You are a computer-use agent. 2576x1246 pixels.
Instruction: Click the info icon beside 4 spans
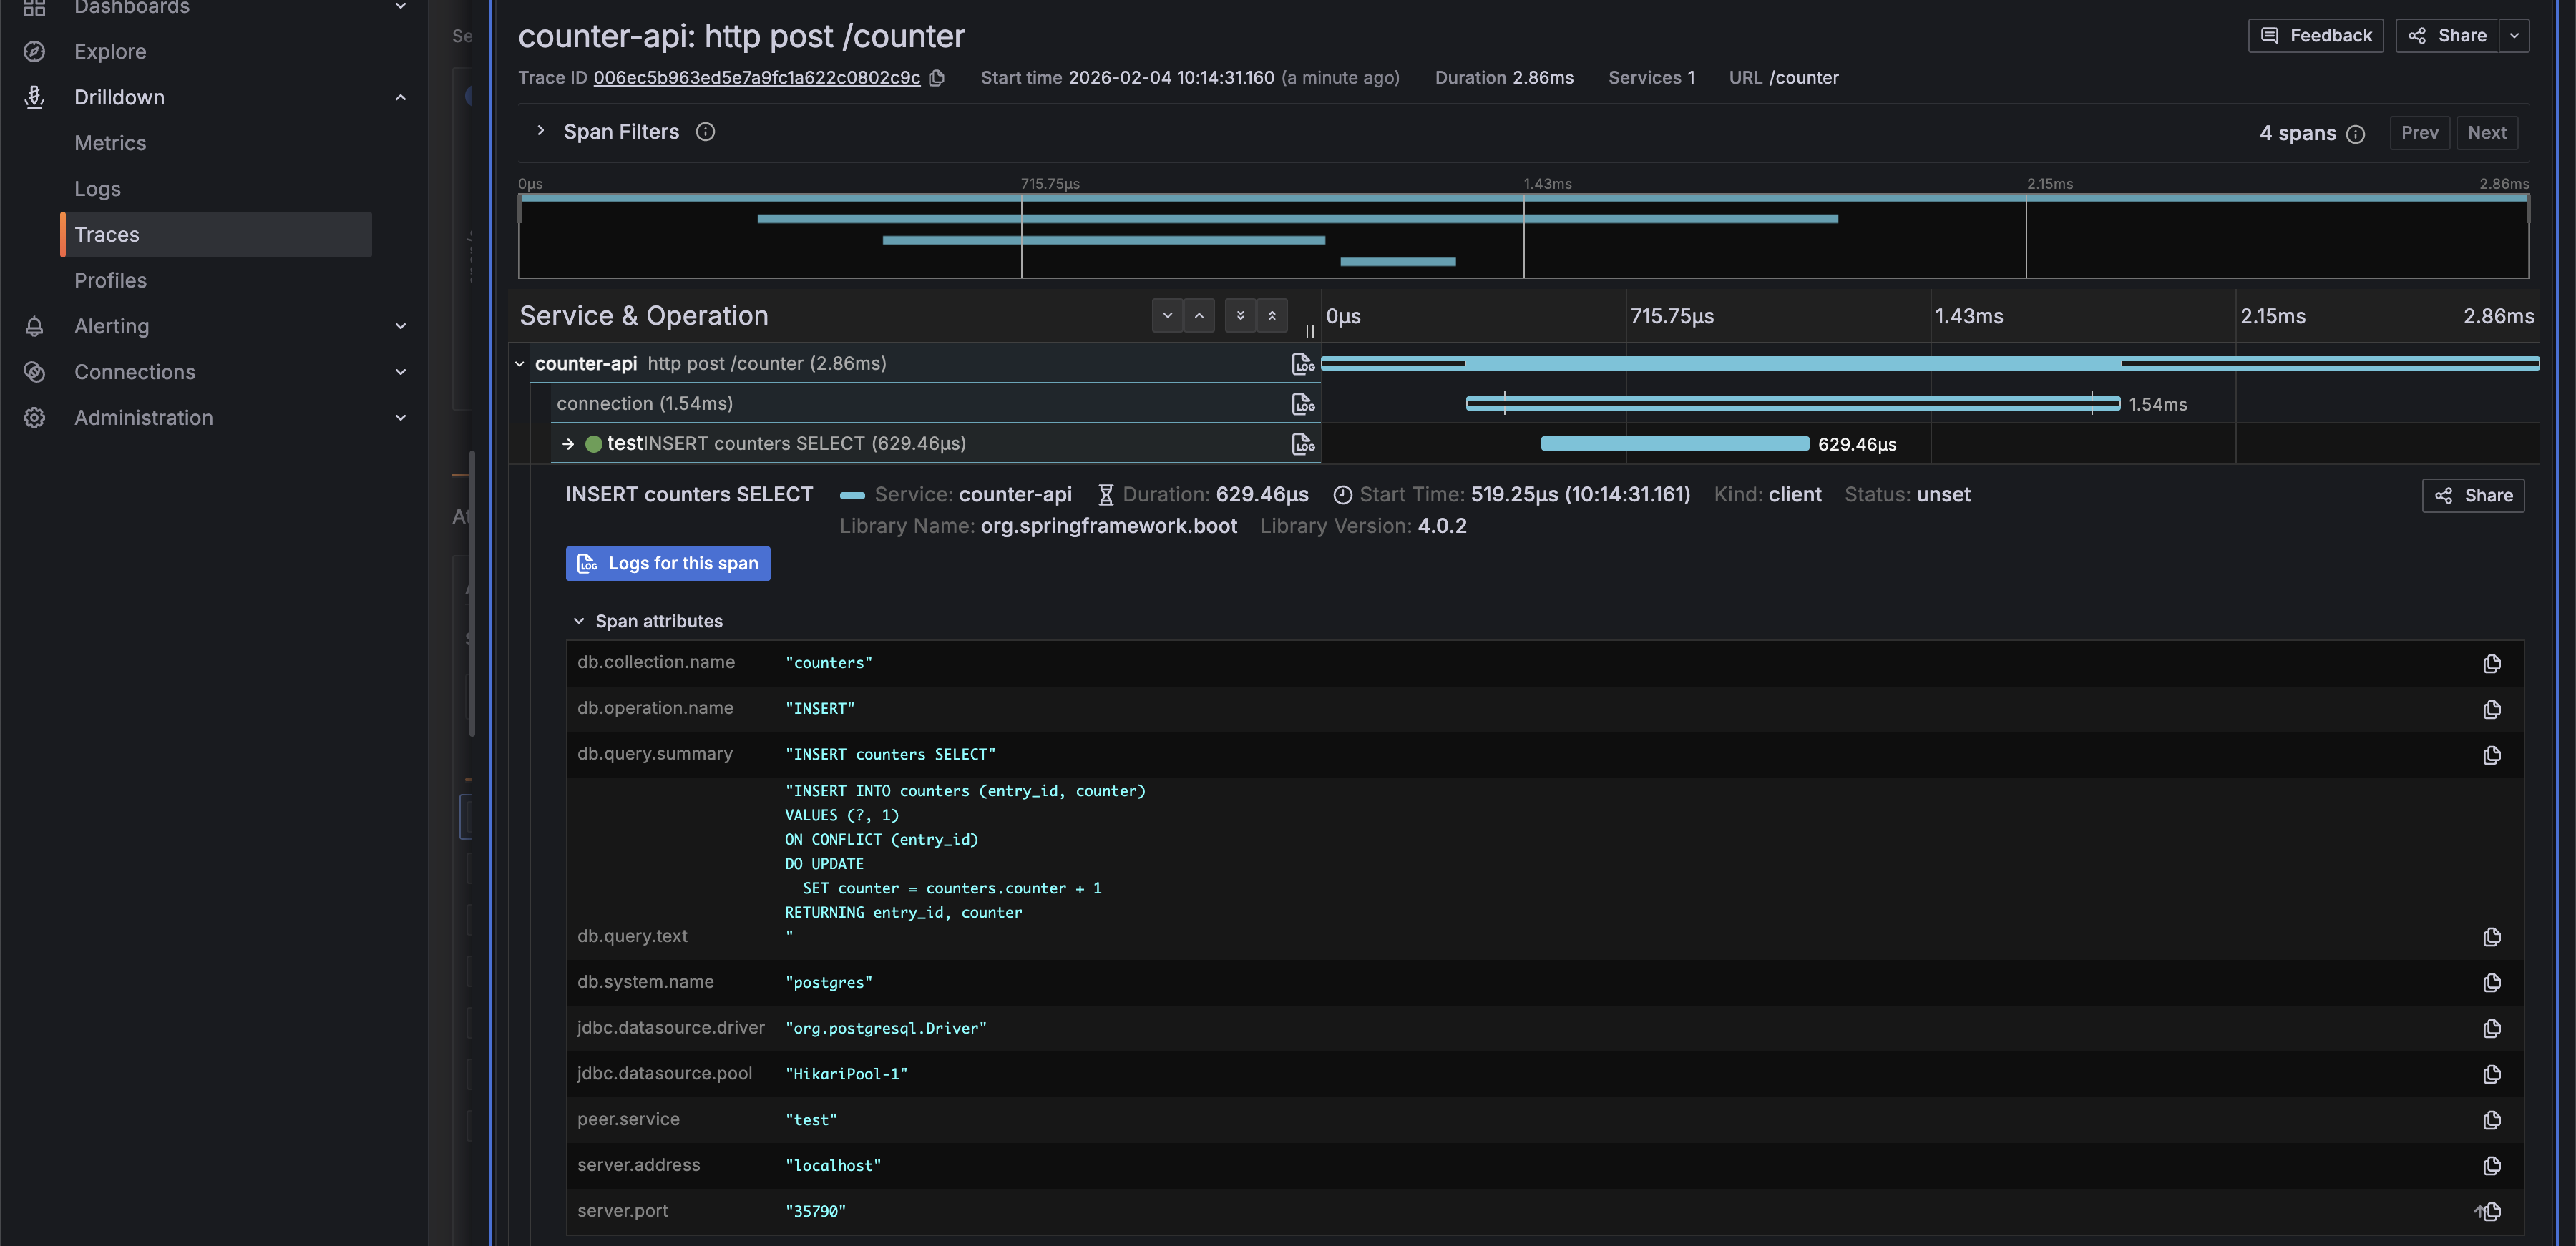point(2355,134)
